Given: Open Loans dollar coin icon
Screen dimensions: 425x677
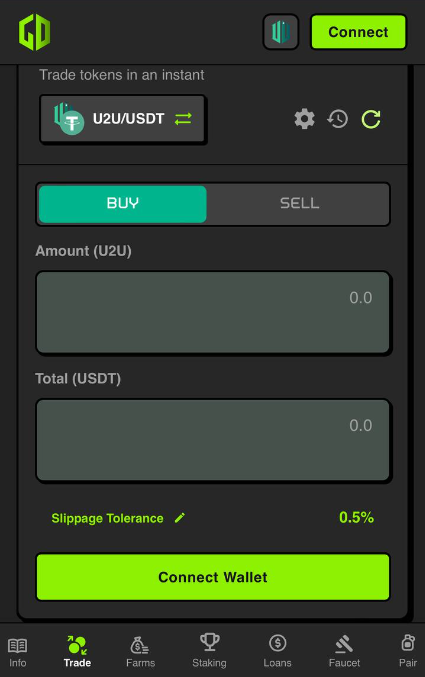Looking at the screenshot, I should point(277,643).
